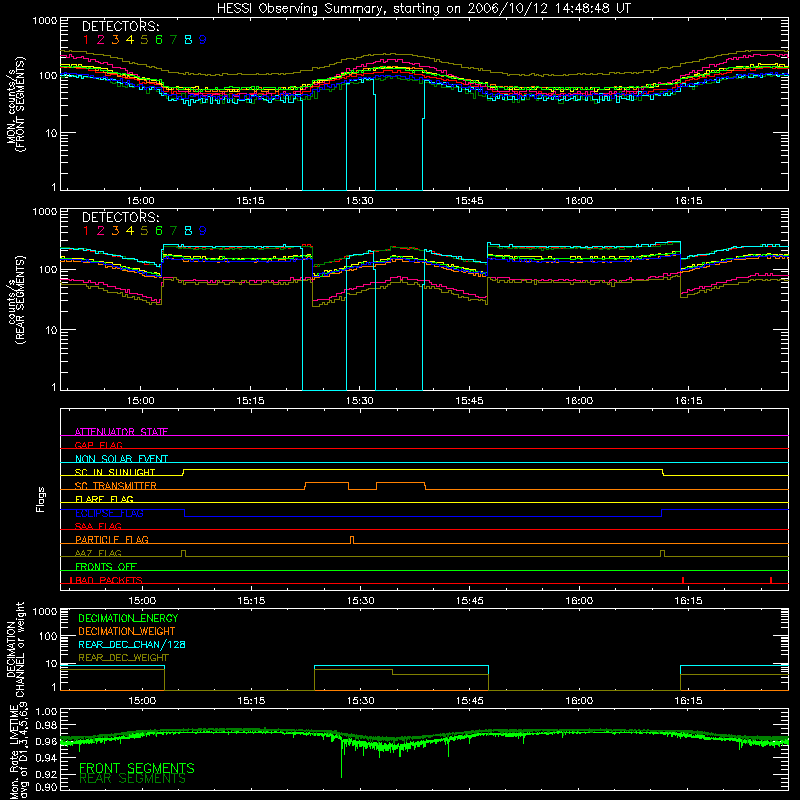This screenshot has width=800, height=800.
Task: Click 'DETECTORS:' label in rear segments panel
Action: pos(120,217)
